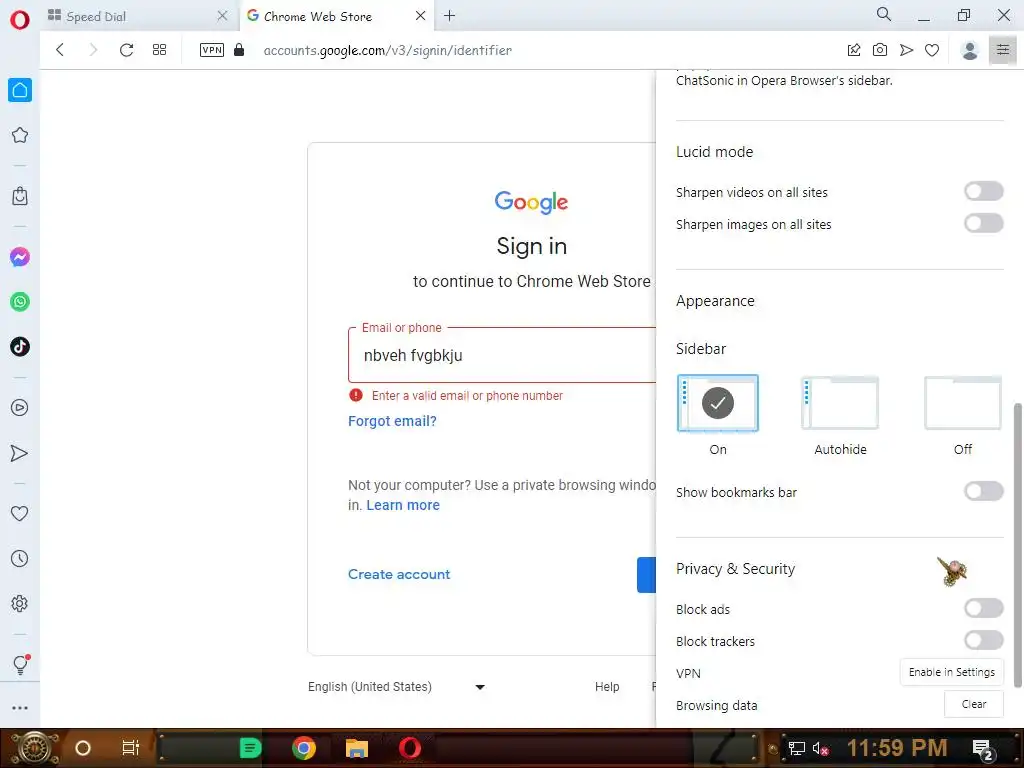Viewport: 1024px width, 768px height.
Task: Open the sidebar lightbulb tips icon
Action: (20, 664)
